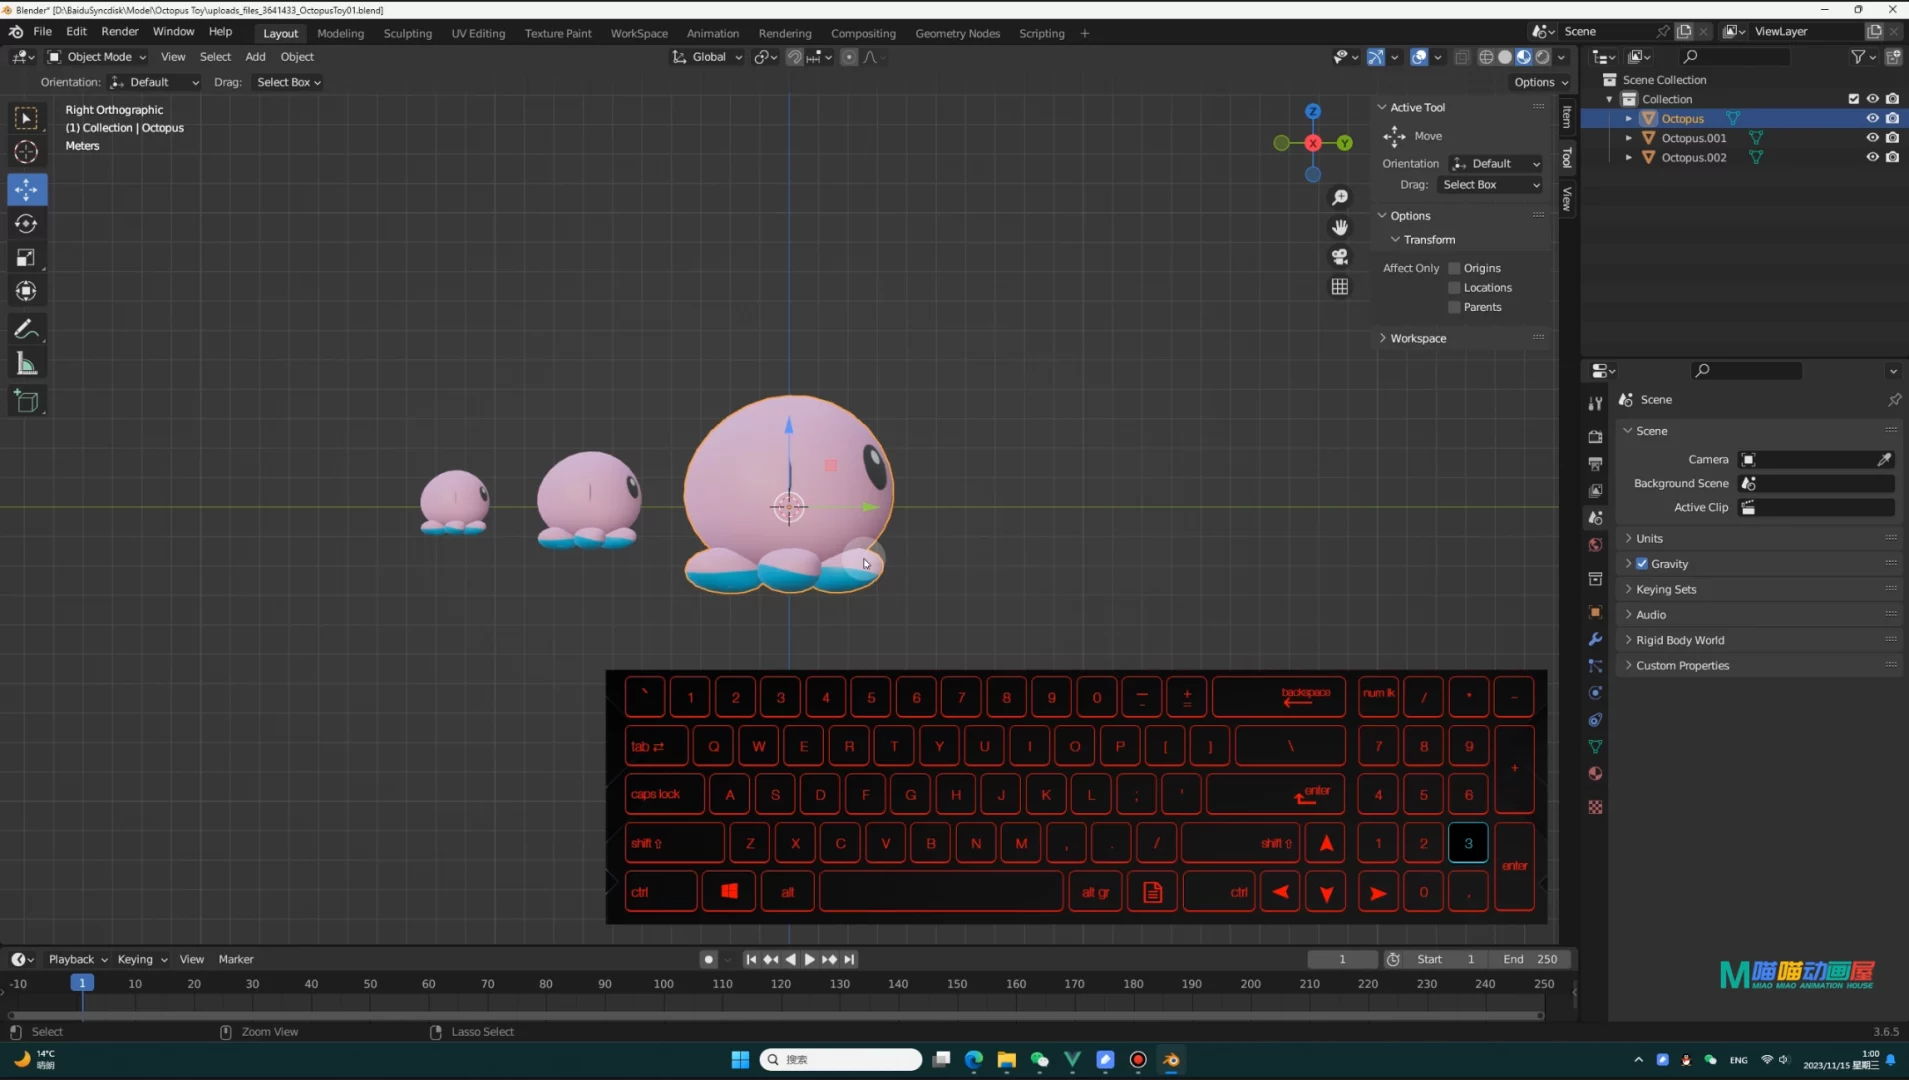Select the Rotate tool in the toolbar
The height and width of the screenshot is (1080, 1909).
point(27,224)
